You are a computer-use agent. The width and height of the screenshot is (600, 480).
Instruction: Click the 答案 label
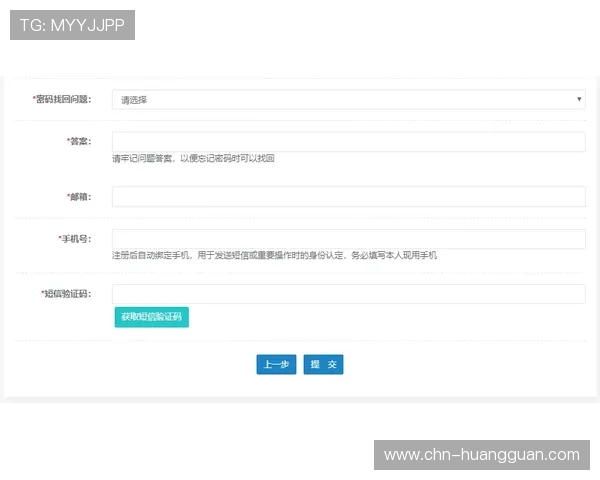coord(79,141)
